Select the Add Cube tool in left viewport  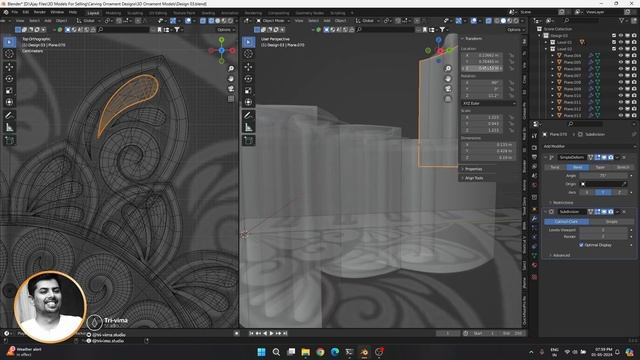coord(9,140)
